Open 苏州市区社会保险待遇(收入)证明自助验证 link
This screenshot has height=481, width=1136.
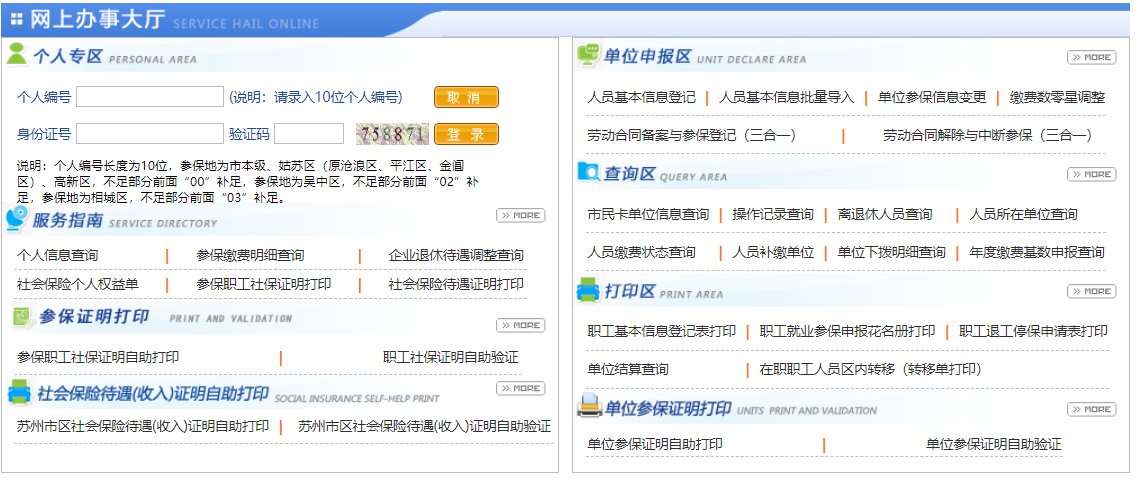425,426
